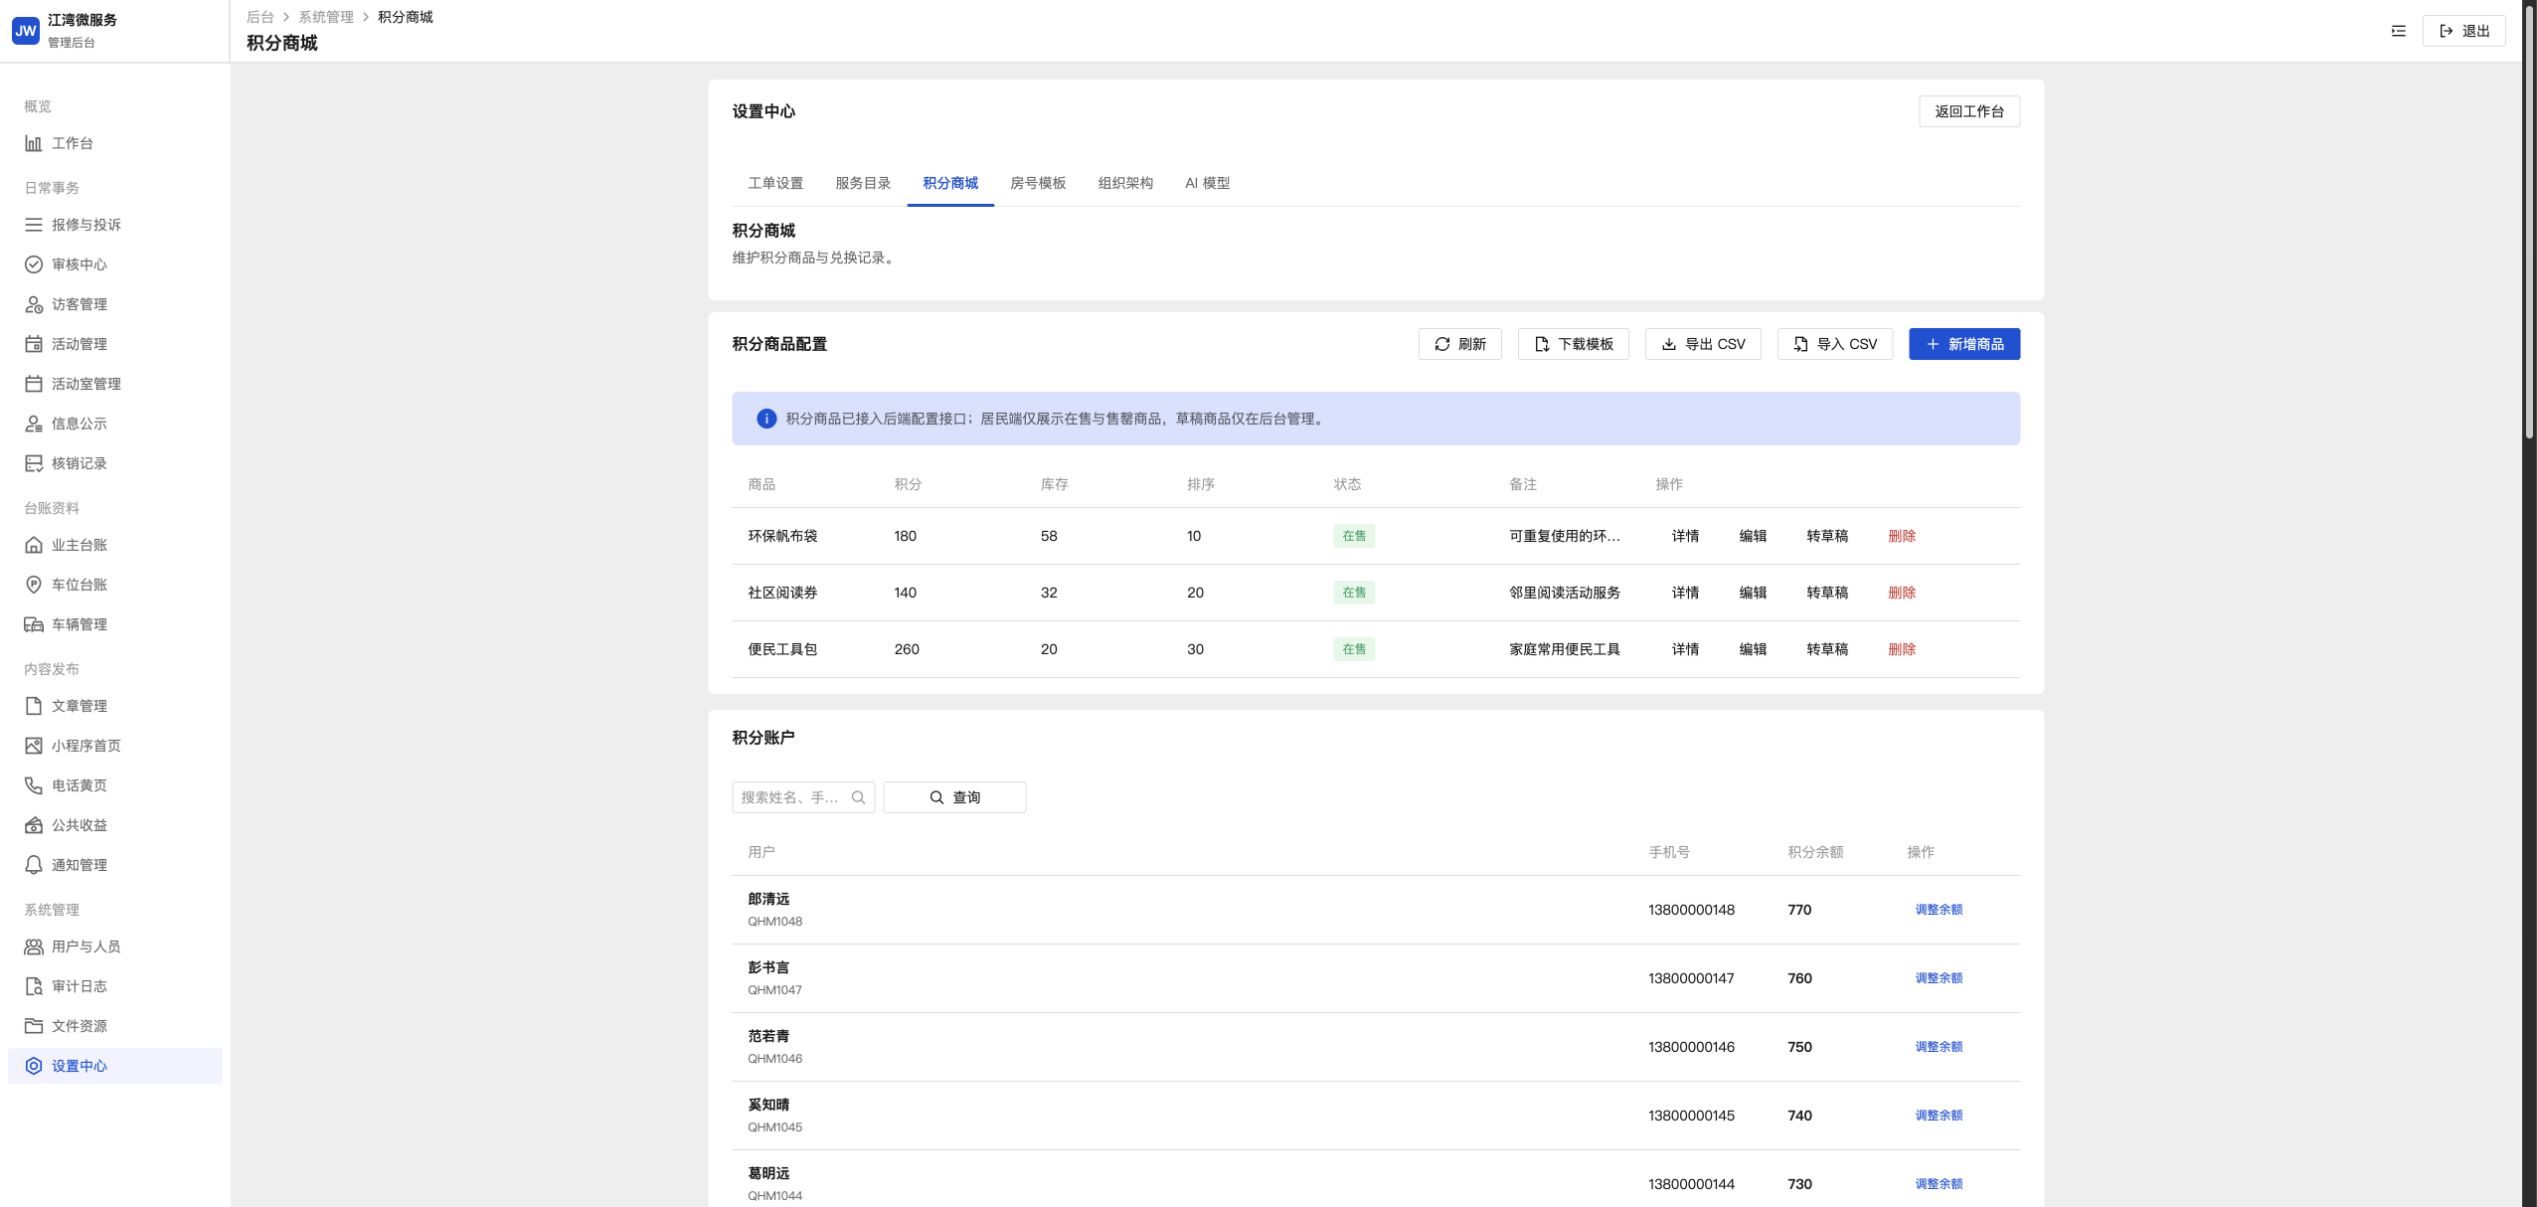
Task: Open 车辆管理 sidebar entry
Action: (x=115, y=624)
